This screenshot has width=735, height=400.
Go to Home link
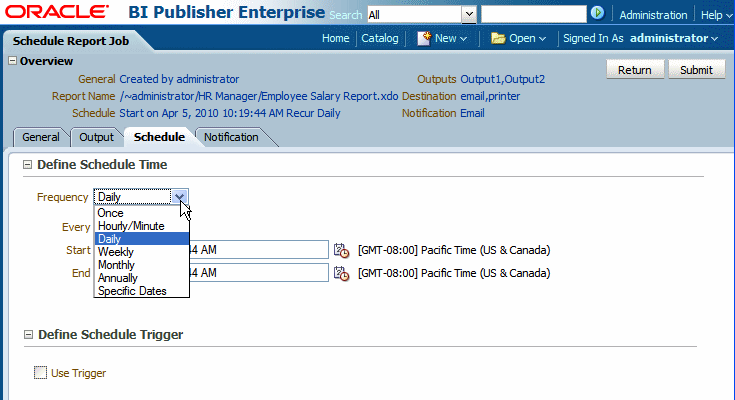(x=336, y=38)
